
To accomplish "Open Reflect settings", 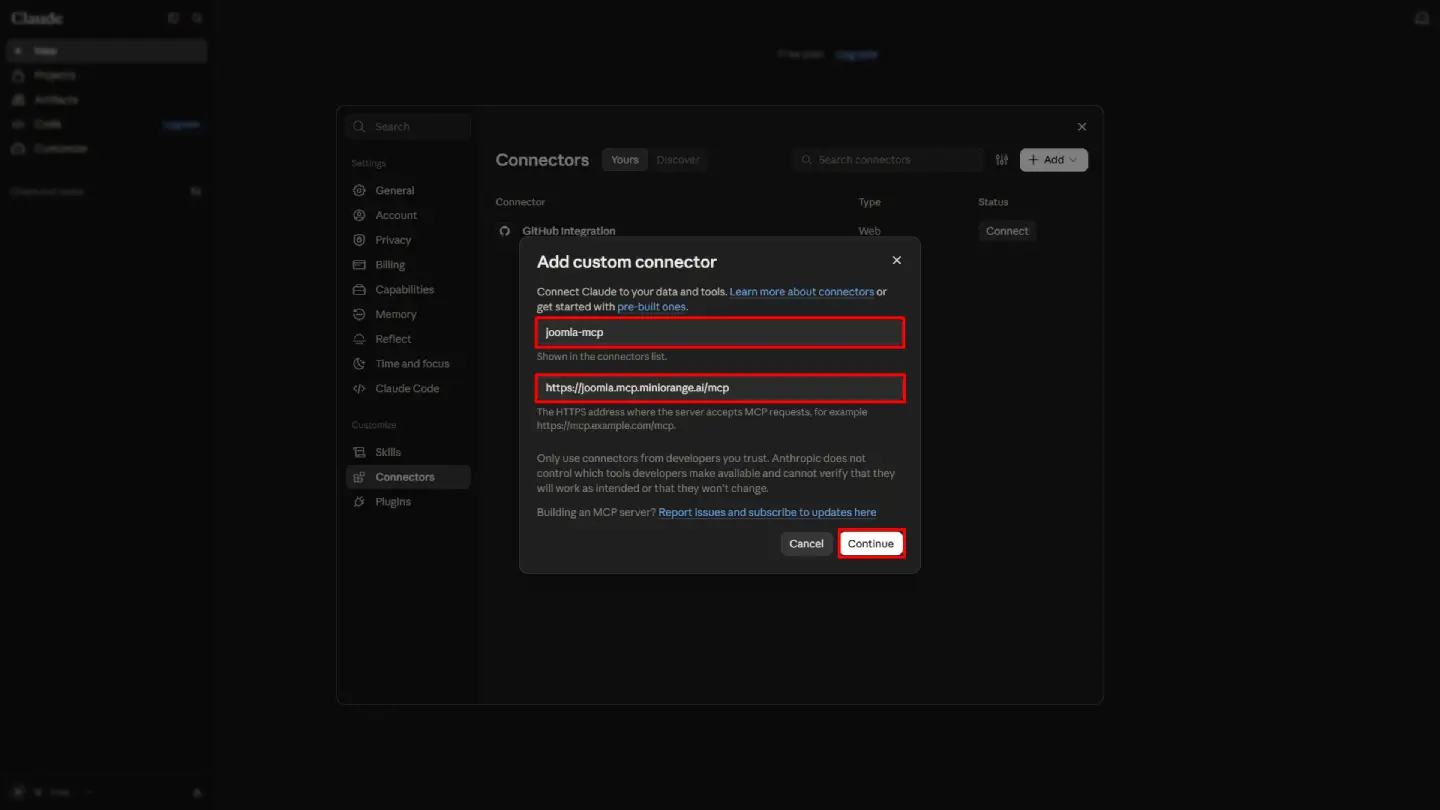I will click(x=408, y=339).
